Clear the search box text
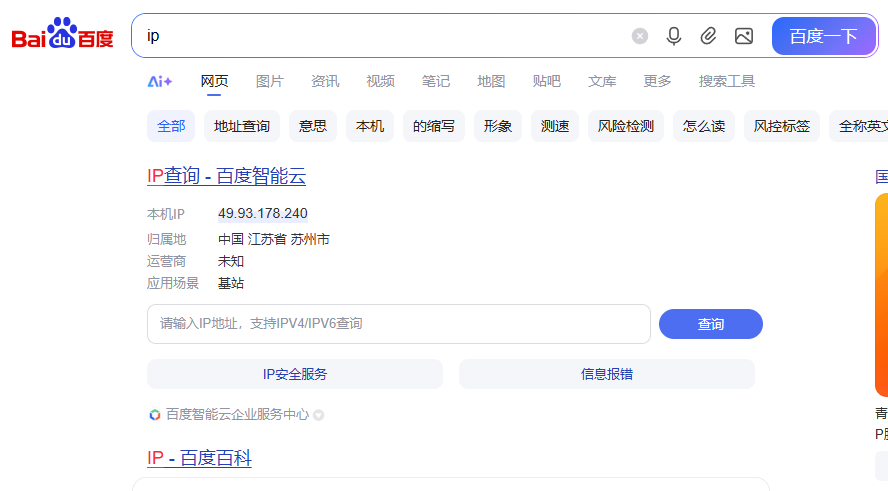The width and height of the screenshot is (888, 491). point(640,36)
